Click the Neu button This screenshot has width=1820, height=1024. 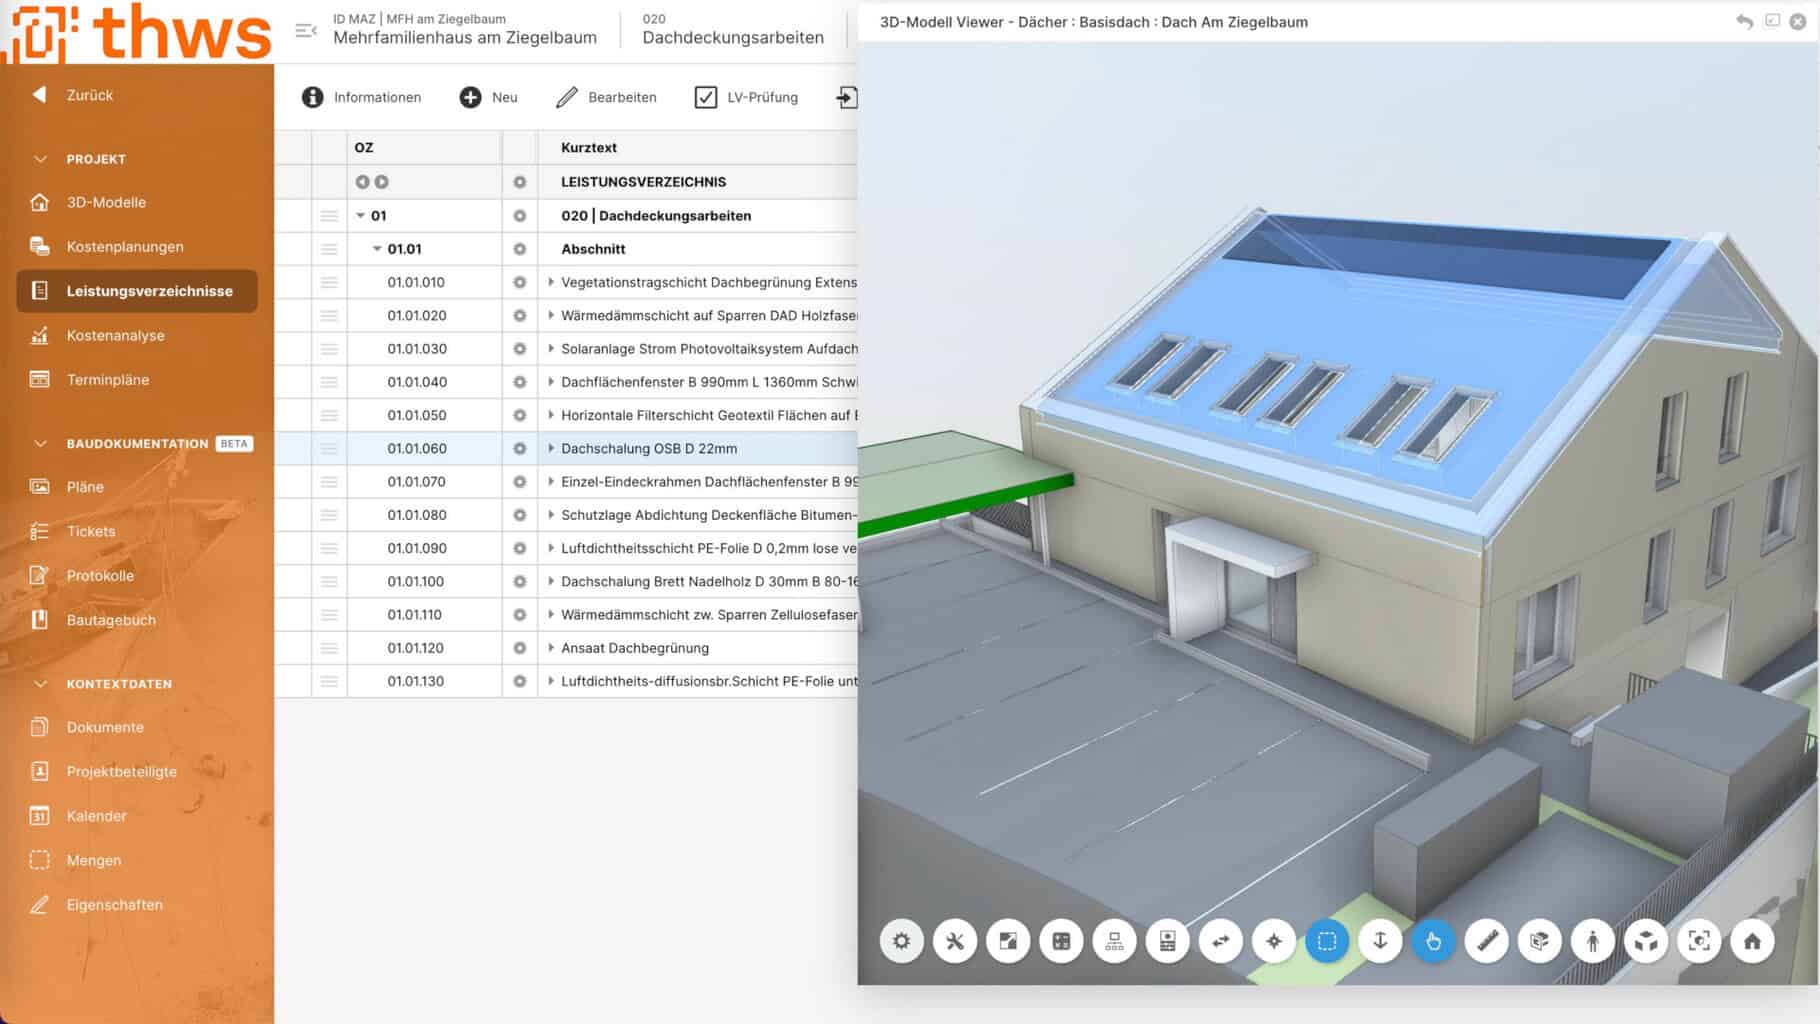pos(488,97)
